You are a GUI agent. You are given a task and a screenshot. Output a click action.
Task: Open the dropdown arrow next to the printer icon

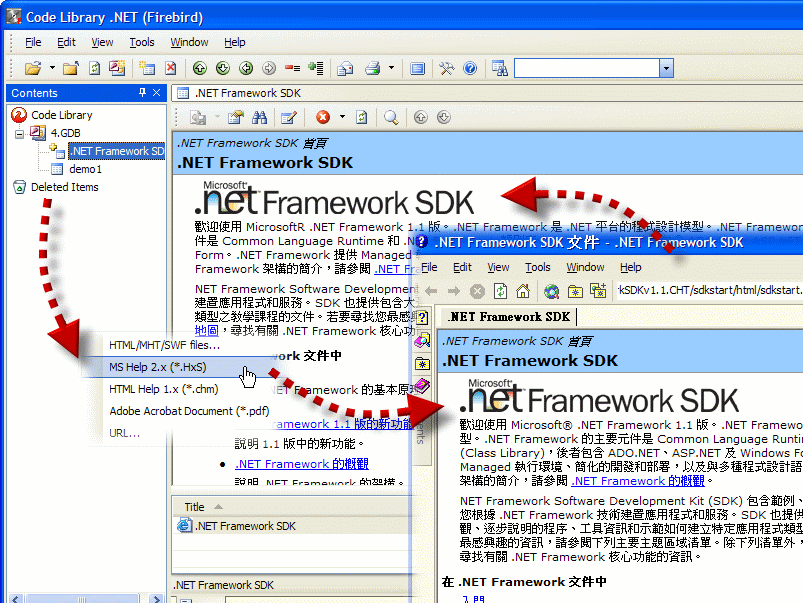391,68
